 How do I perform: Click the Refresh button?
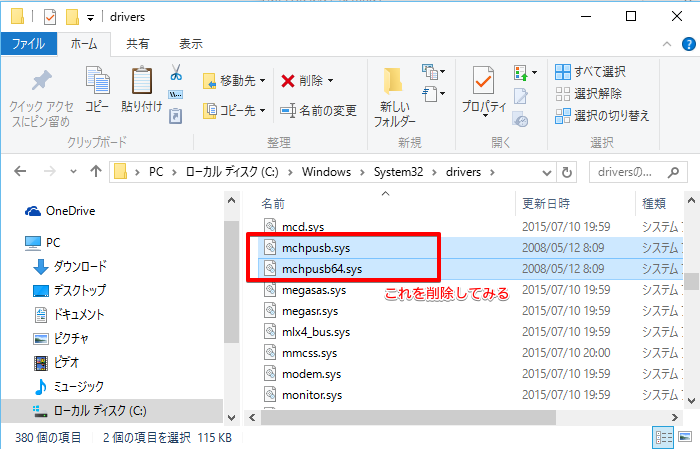click(567, 172)
